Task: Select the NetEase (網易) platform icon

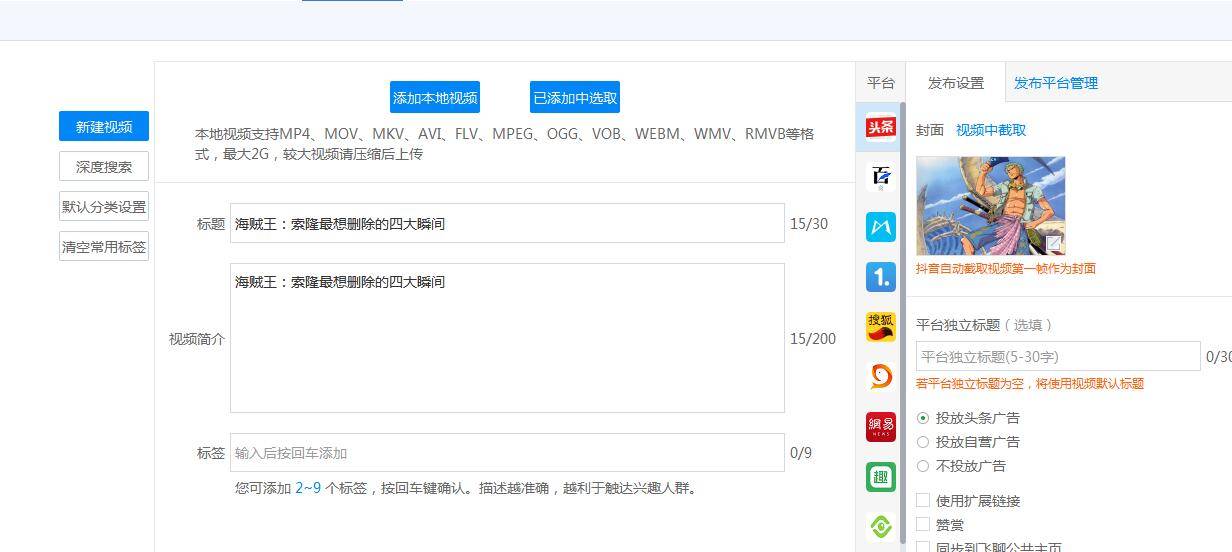Action: pos(880,427)
